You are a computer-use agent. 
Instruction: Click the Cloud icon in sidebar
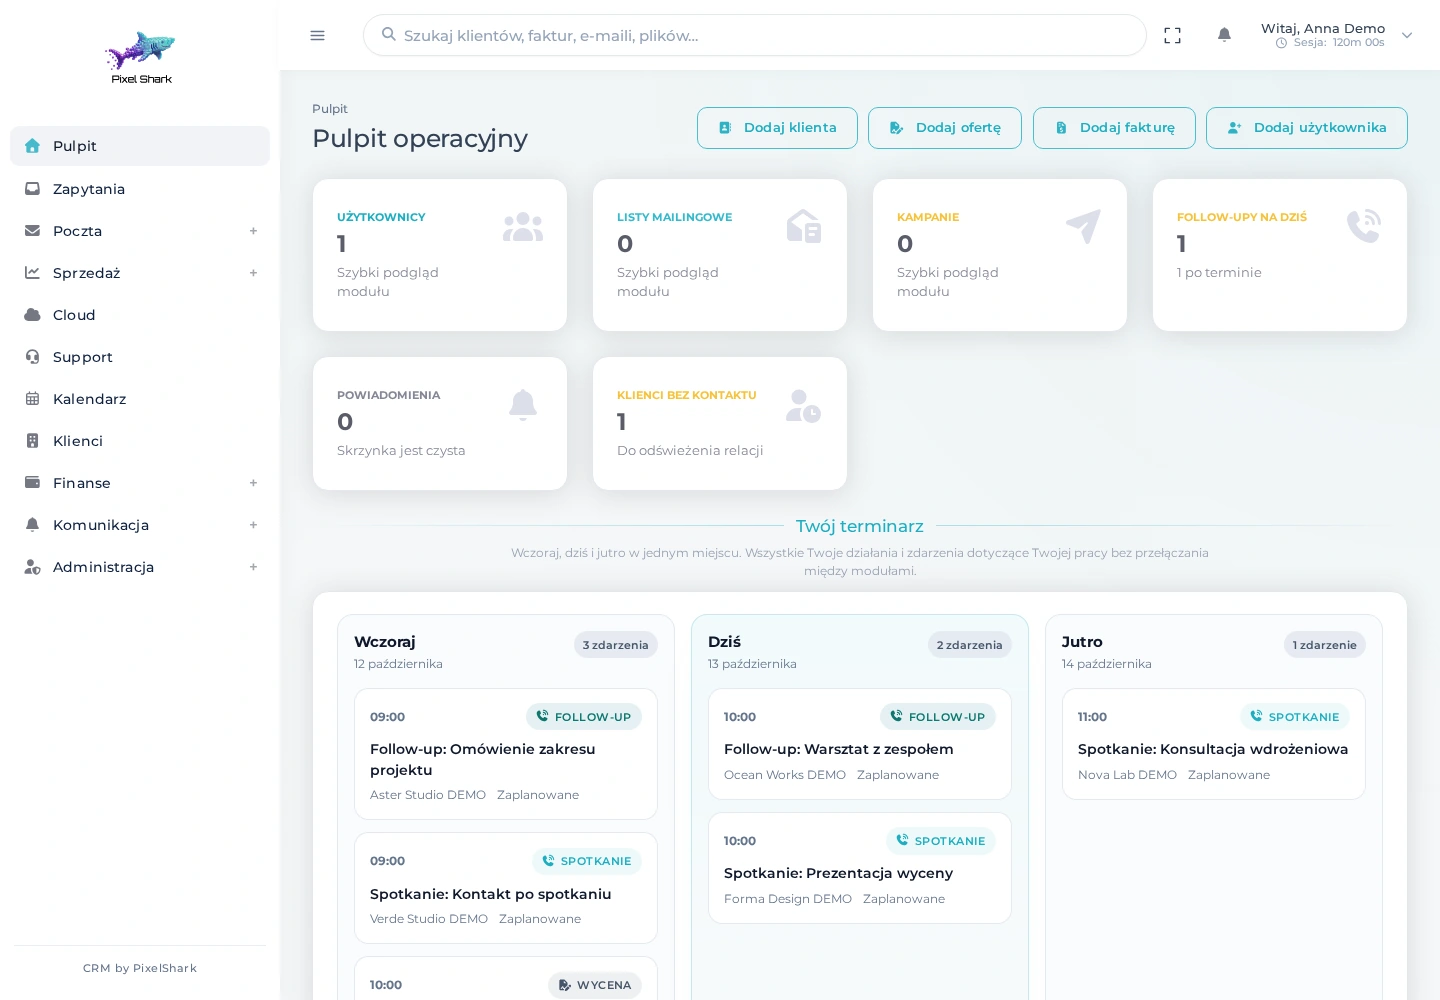(x=32, y=315)
